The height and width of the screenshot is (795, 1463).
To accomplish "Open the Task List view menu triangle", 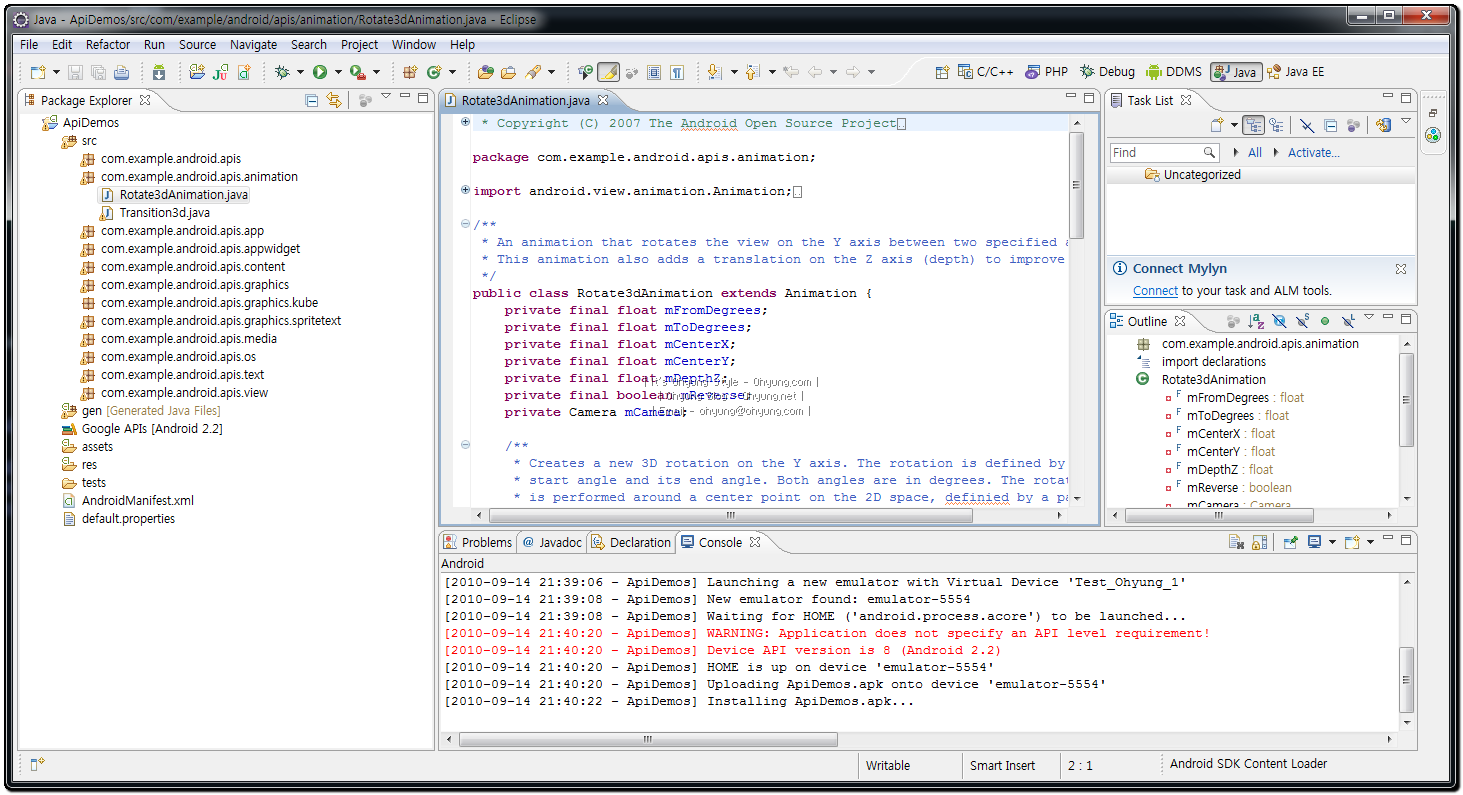I will [1406, 121].
